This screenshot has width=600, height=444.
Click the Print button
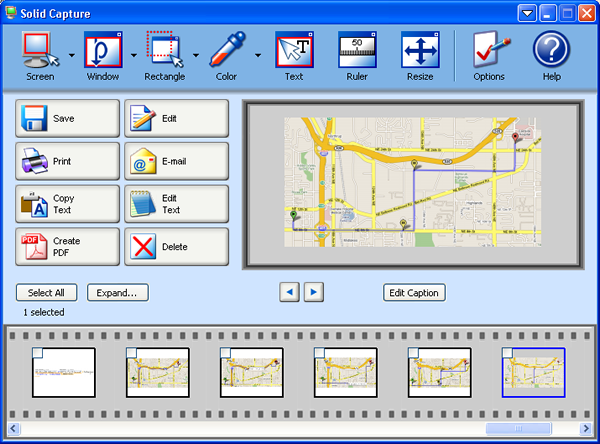[67, 161]
